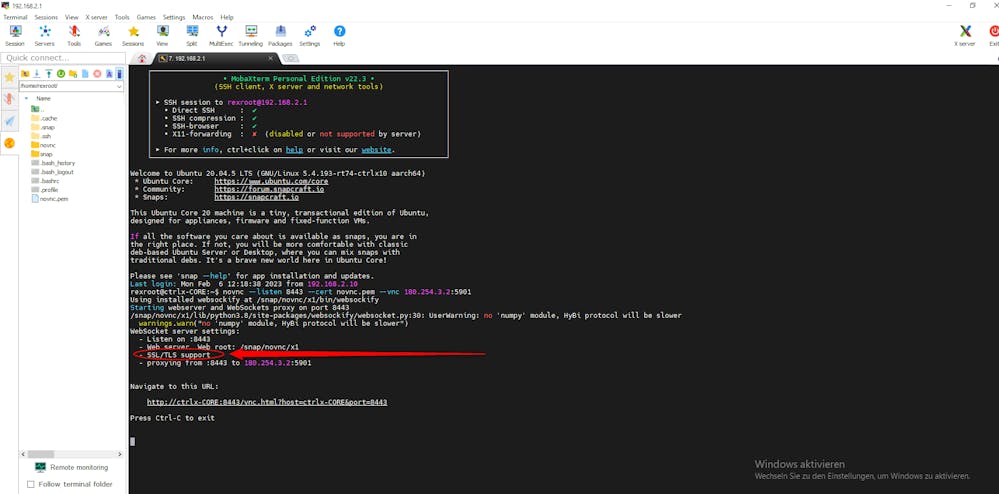Open the Macros menu

[203, 17]
